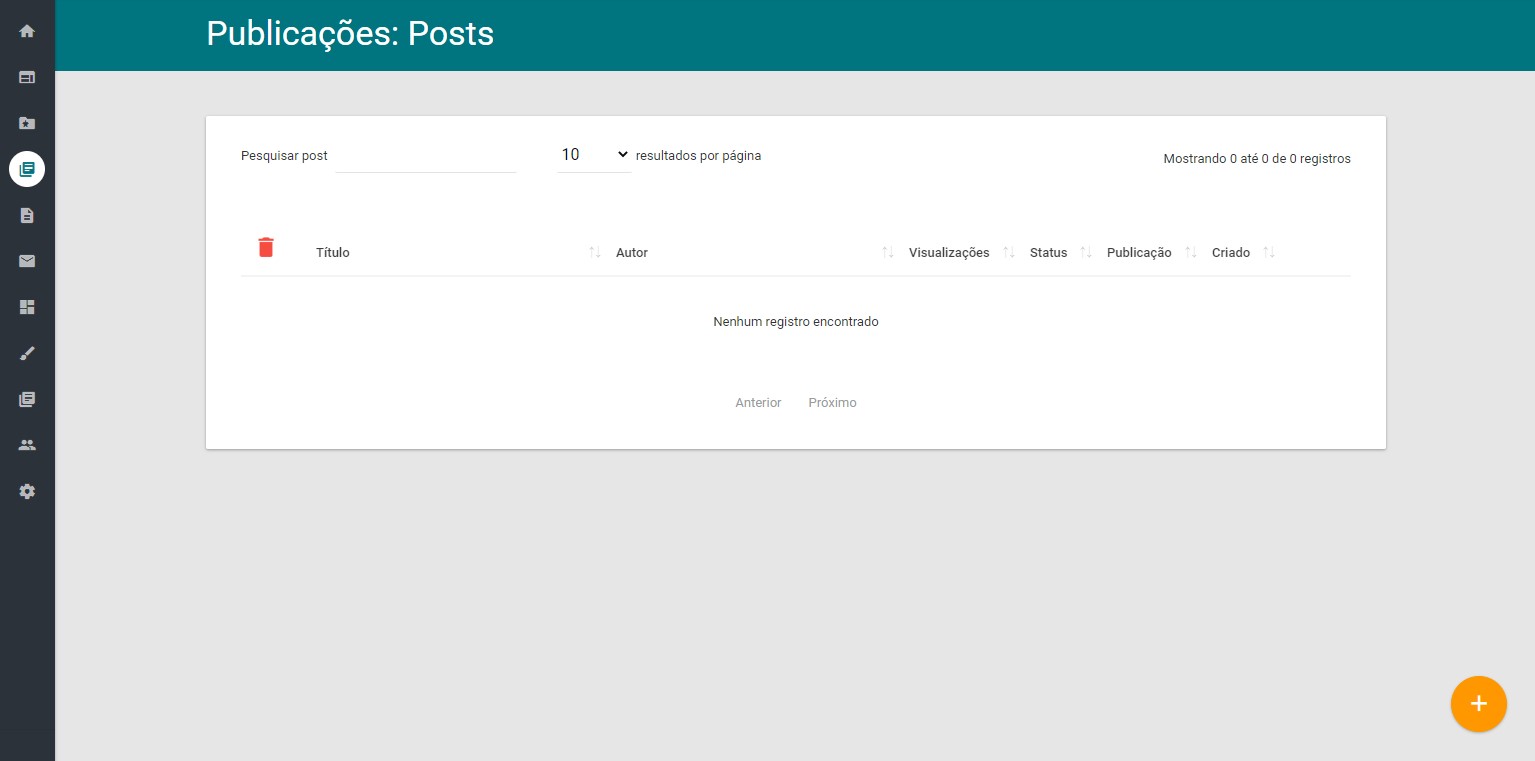Open the results per page dropdown showing 10

(594, 155)
